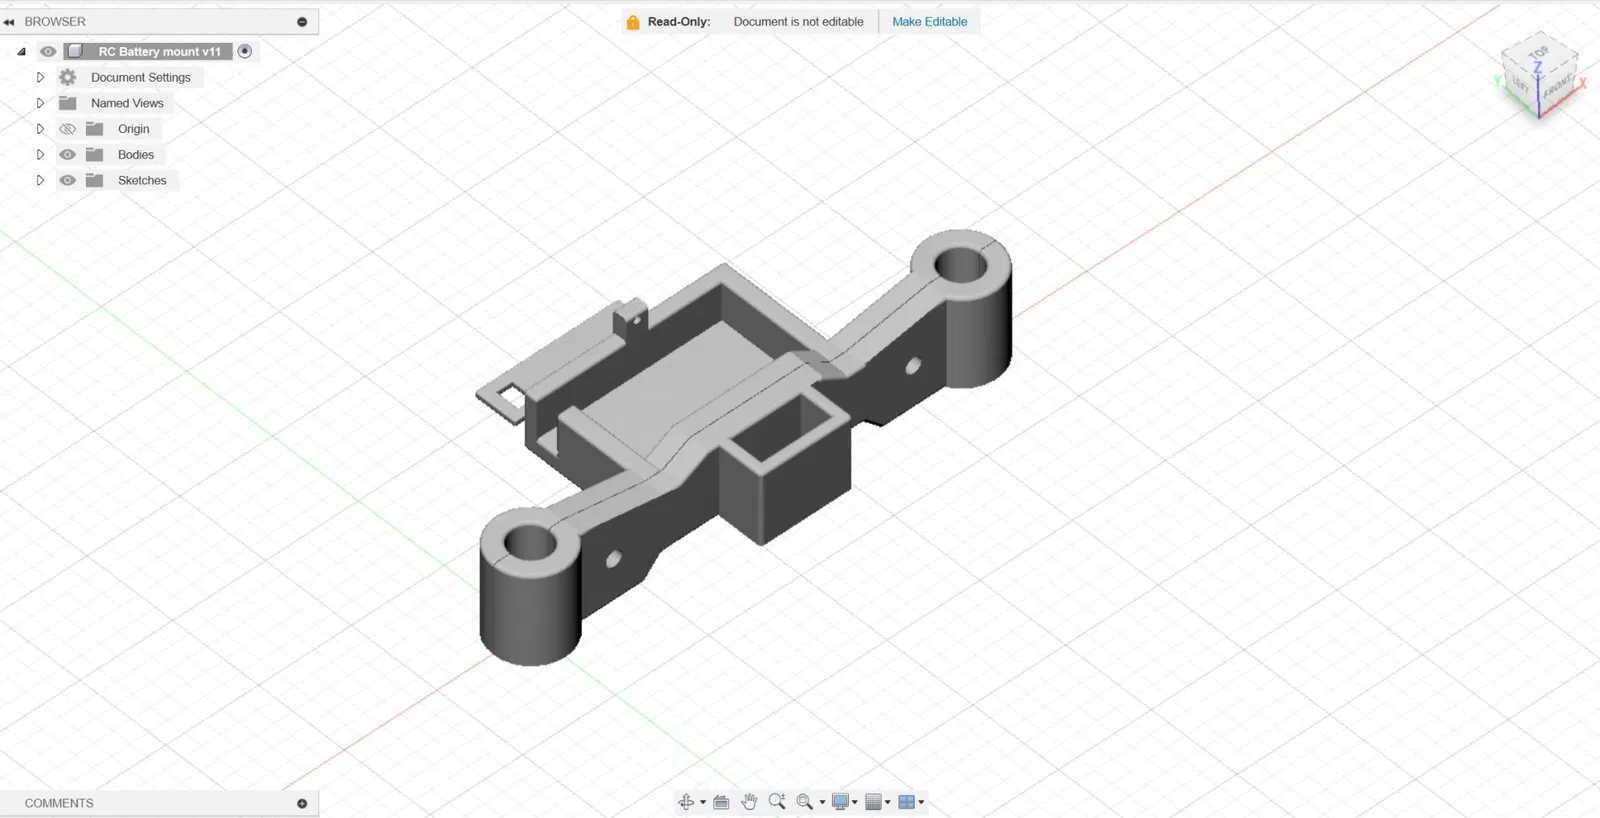Click the Sketches folder icon
The height and width of the screenshot is (818, 1600).
pos(95,181)
